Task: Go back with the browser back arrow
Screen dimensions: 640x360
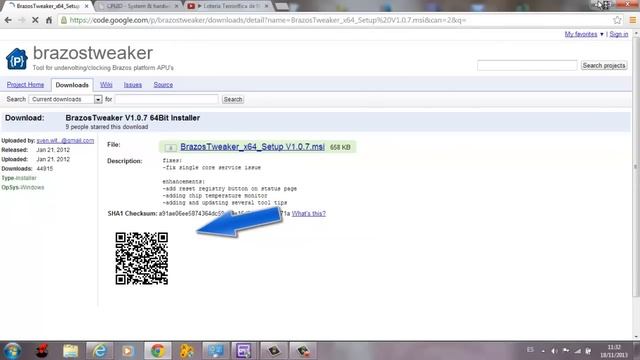Action: pyautogui.click(x=8, y=20)
